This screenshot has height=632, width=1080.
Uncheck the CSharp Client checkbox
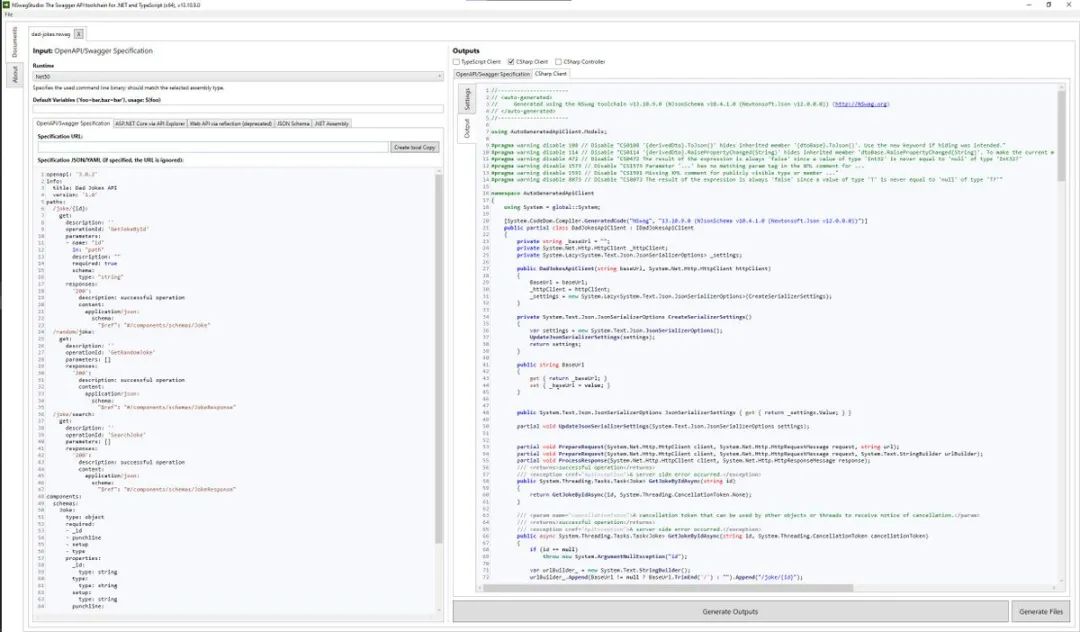[x=512, y=62]
